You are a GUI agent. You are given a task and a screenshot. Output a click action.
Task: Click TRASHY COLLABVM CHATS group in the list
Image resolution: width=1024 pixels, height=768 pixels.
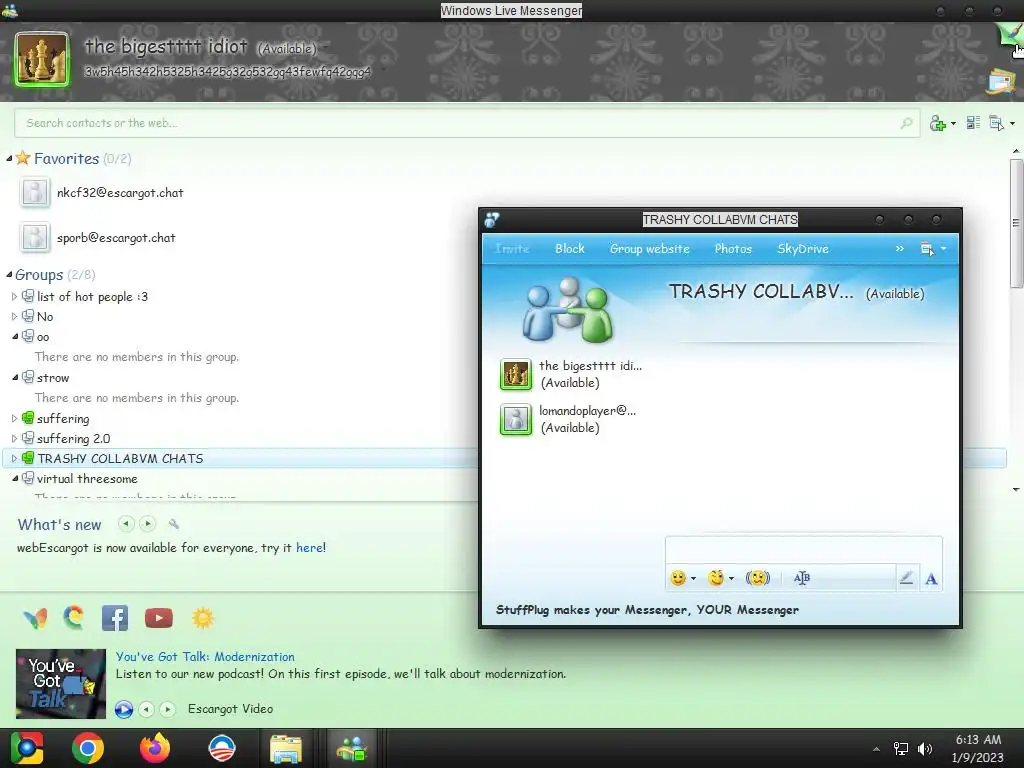120,458
